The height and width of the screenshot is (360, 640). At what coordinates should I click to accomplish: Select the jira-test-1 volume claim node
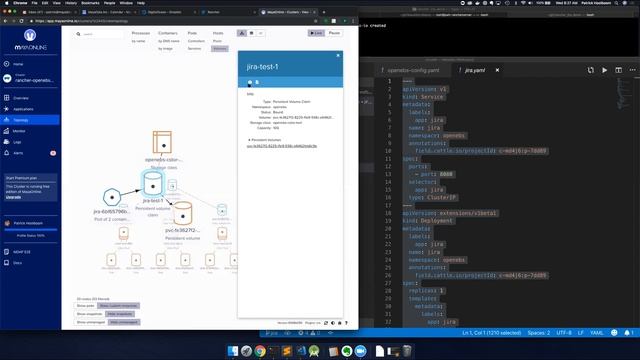click(x=153, y=183)
